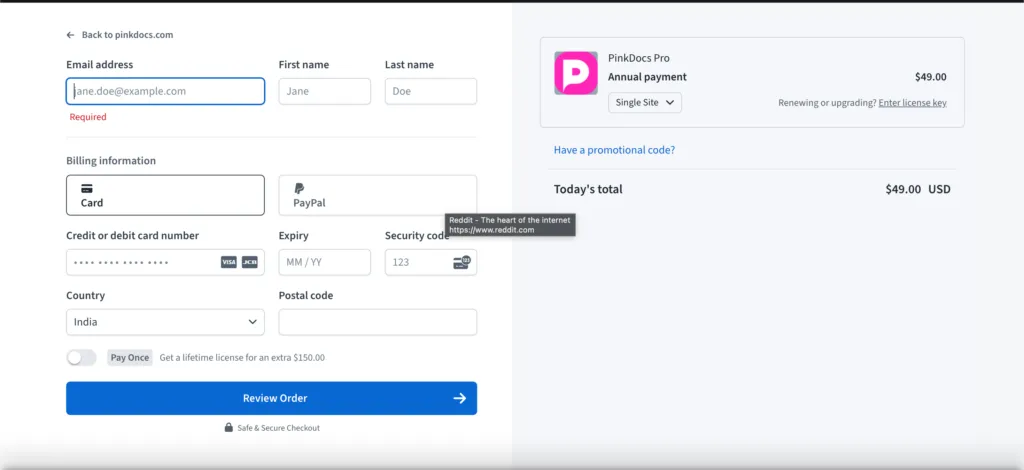The height and width of the screenshot is (470, 1024).
Task: Click the CVC security code icon
Action: click(461, 262)
